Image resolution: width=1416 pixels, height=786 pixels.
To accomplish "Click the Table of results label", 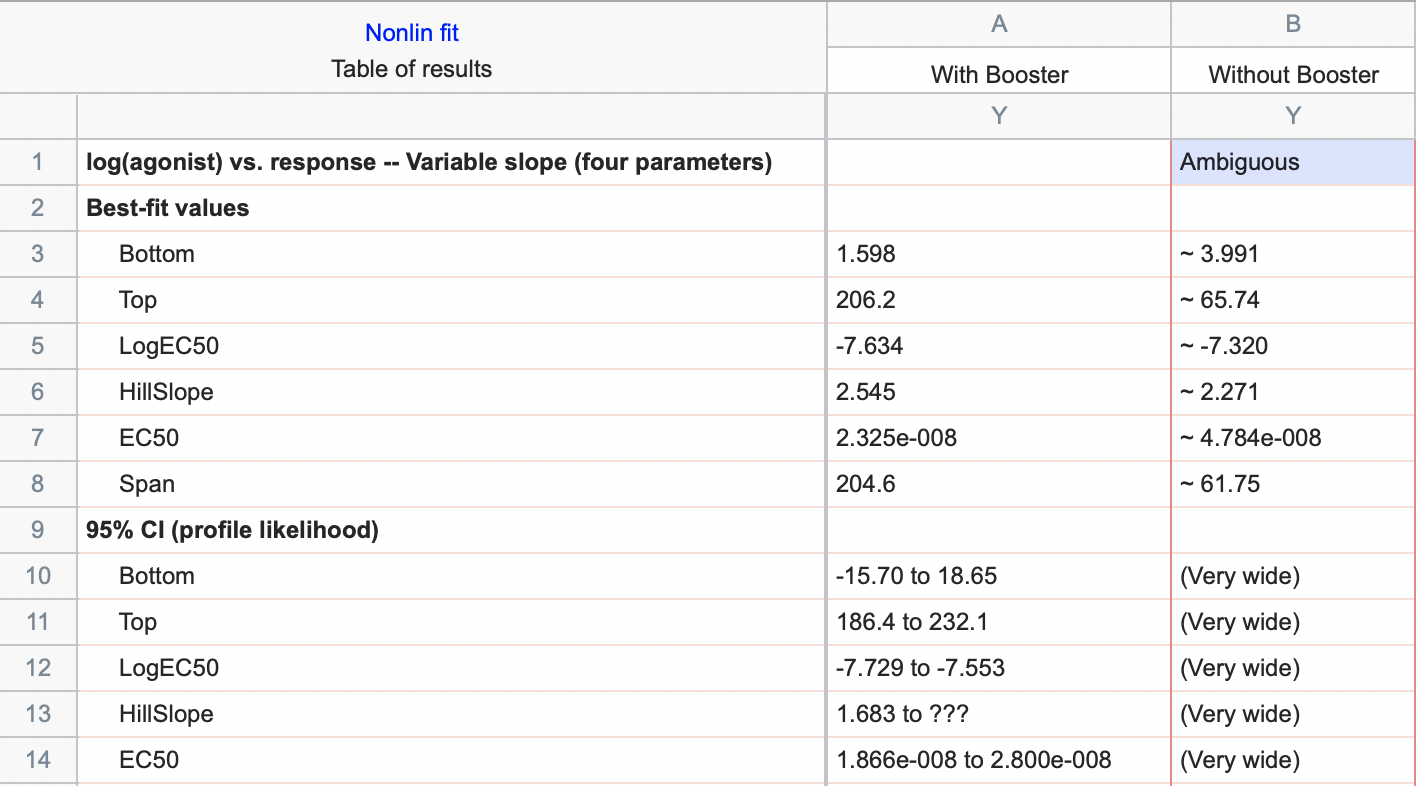I will [412, 69].
